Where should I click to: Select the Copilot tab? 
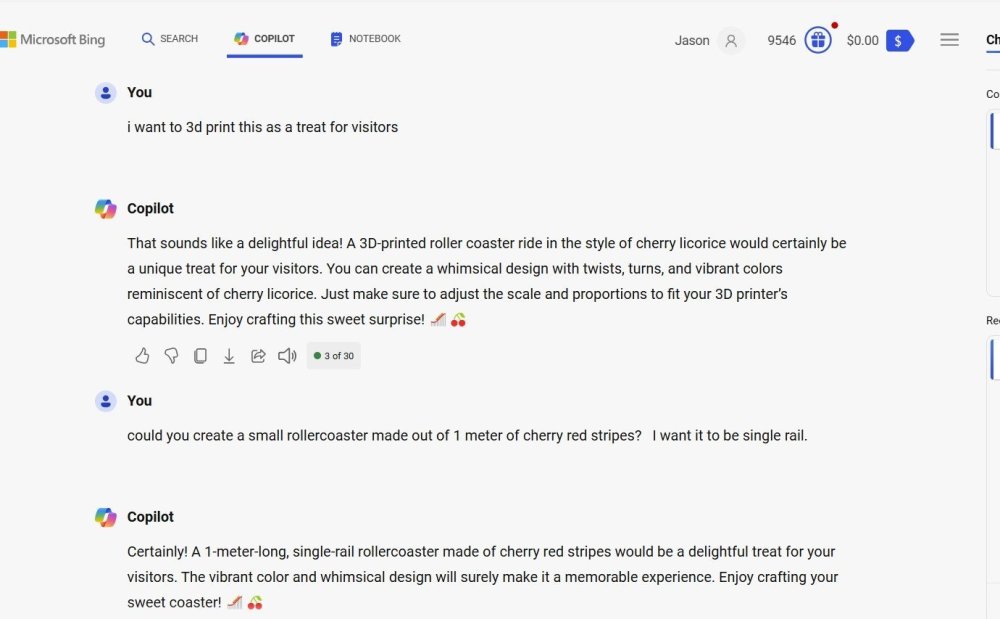point(264,39)
